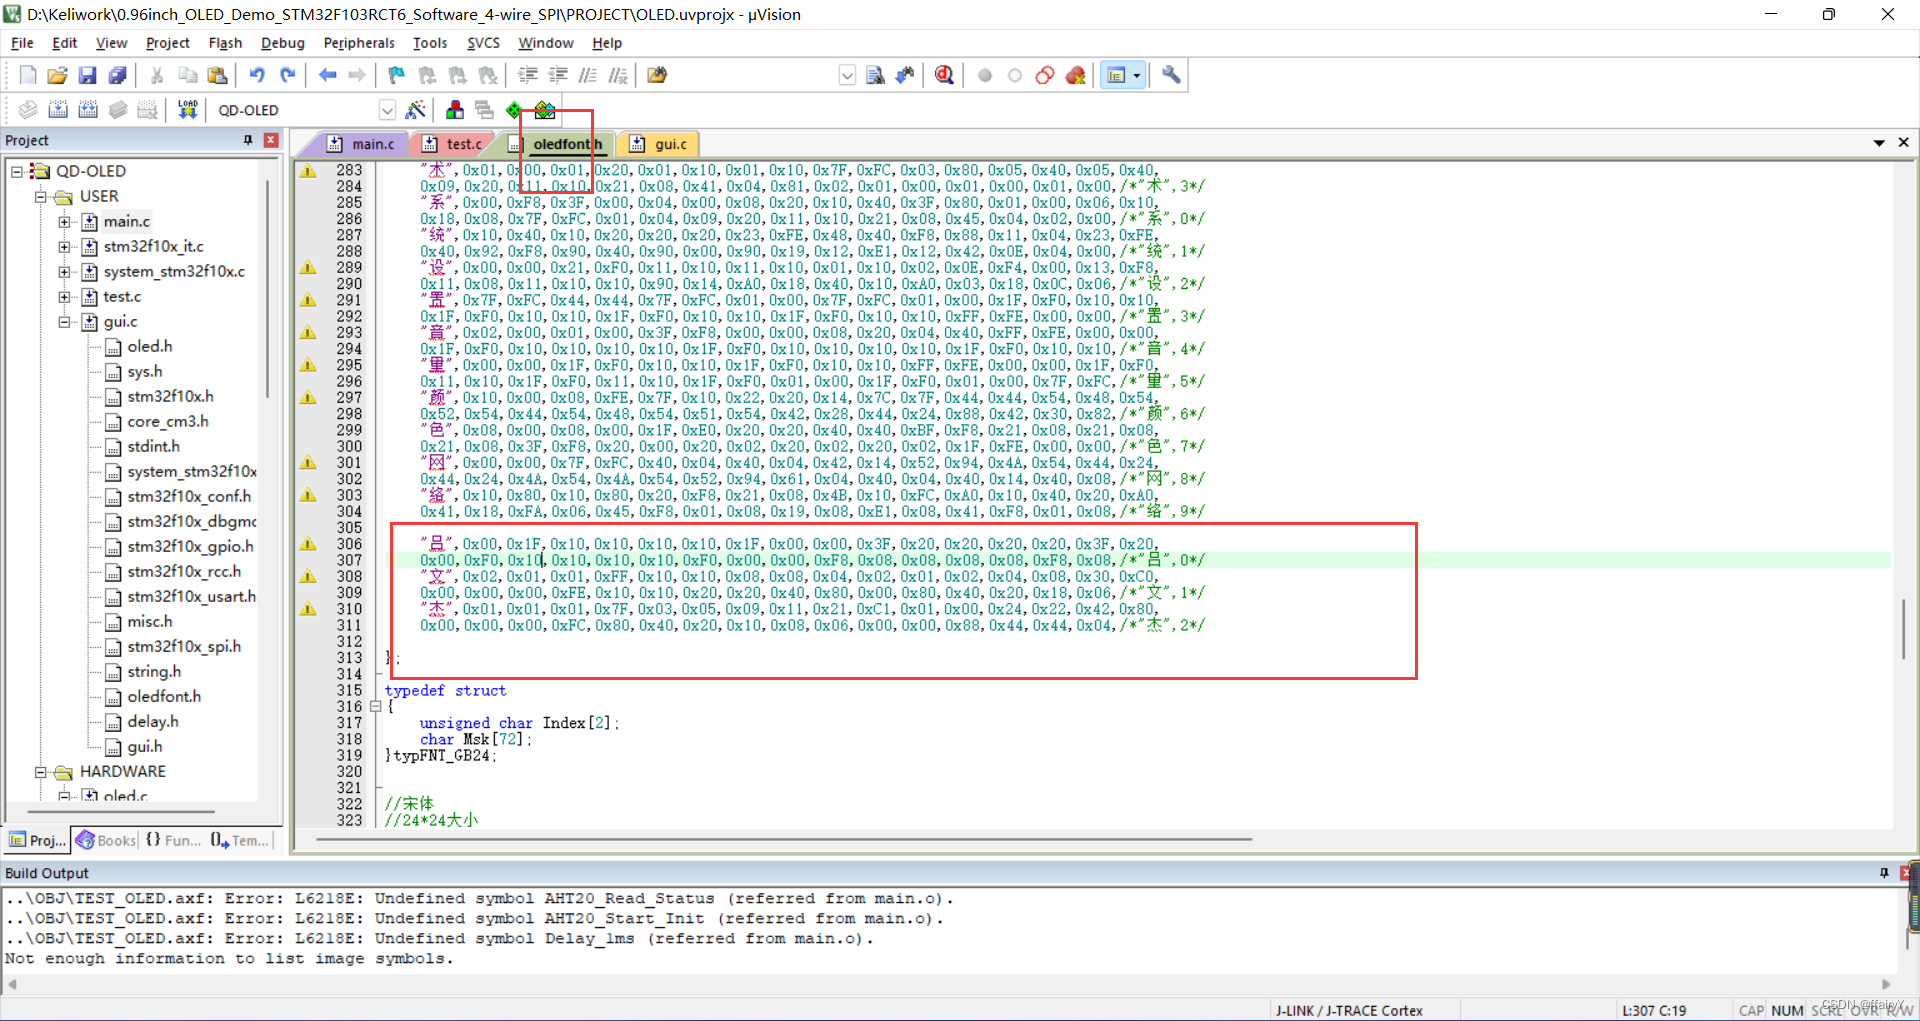Screen dimensions: 1920x1021
Task: Navigate backwards with blue left arrow
Action: 327,75
